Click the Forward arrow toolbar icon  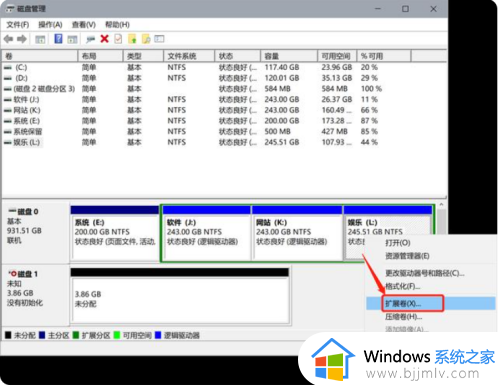(22, 39)
